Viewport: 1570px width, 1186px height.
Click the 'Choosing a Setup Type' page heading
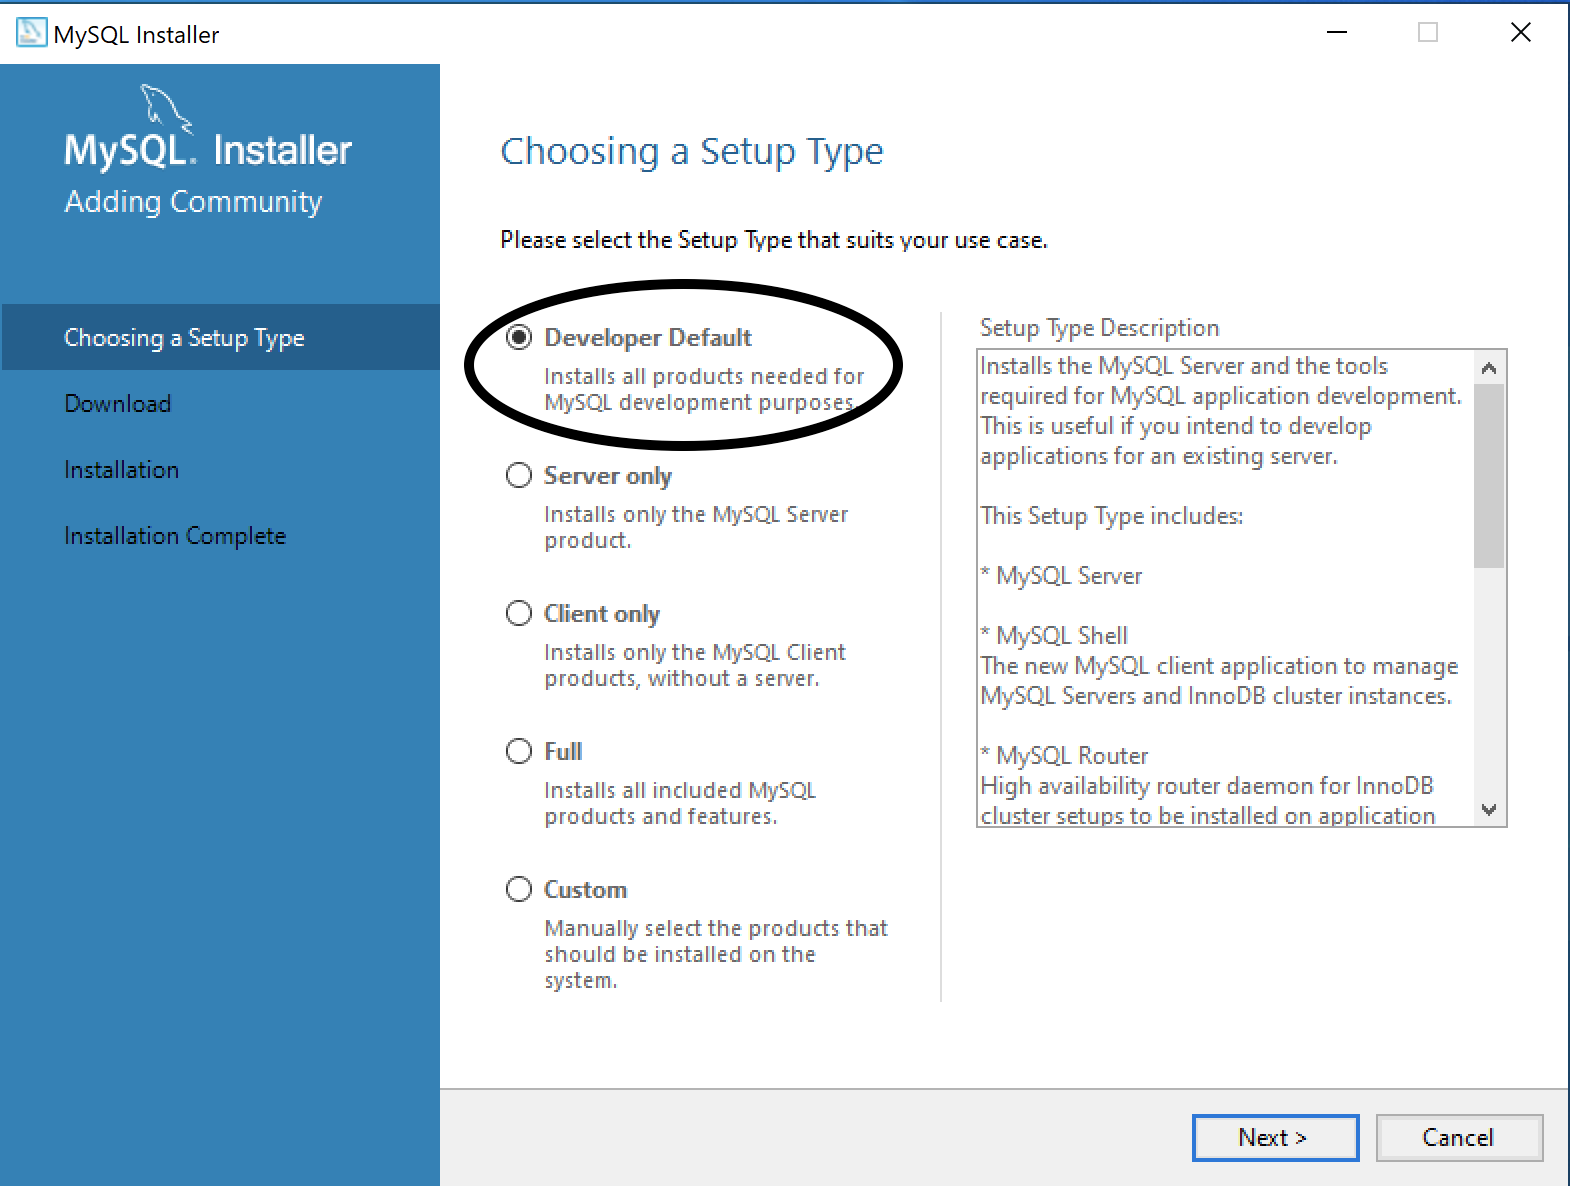pos(692,152)
